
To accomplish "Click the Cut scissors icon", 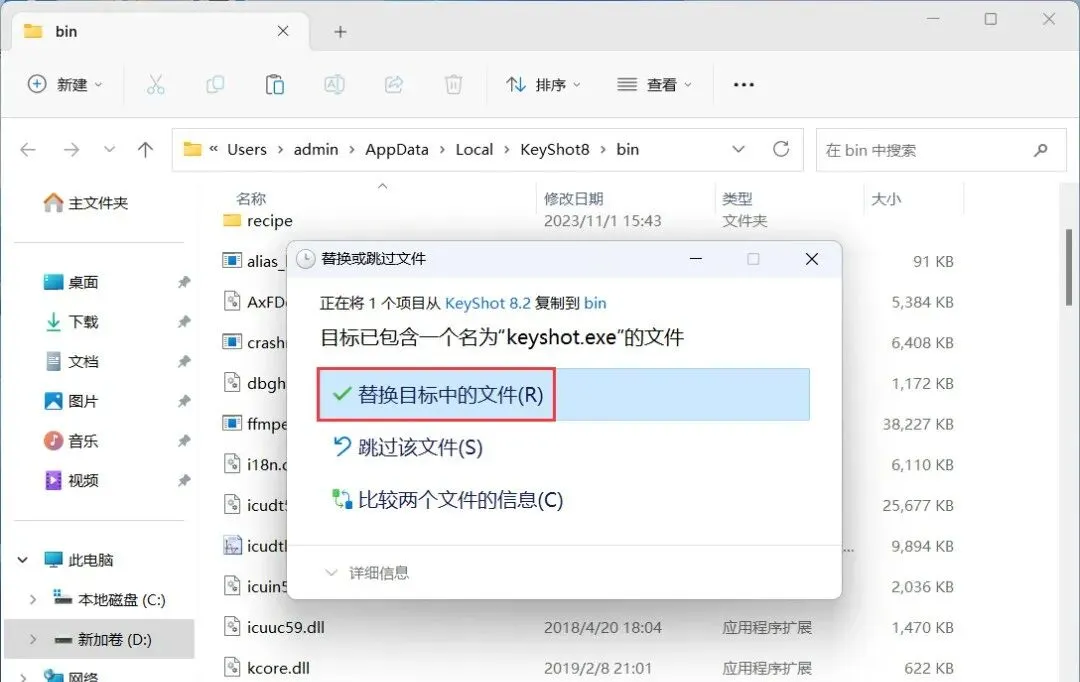I will tap(156, 85).
